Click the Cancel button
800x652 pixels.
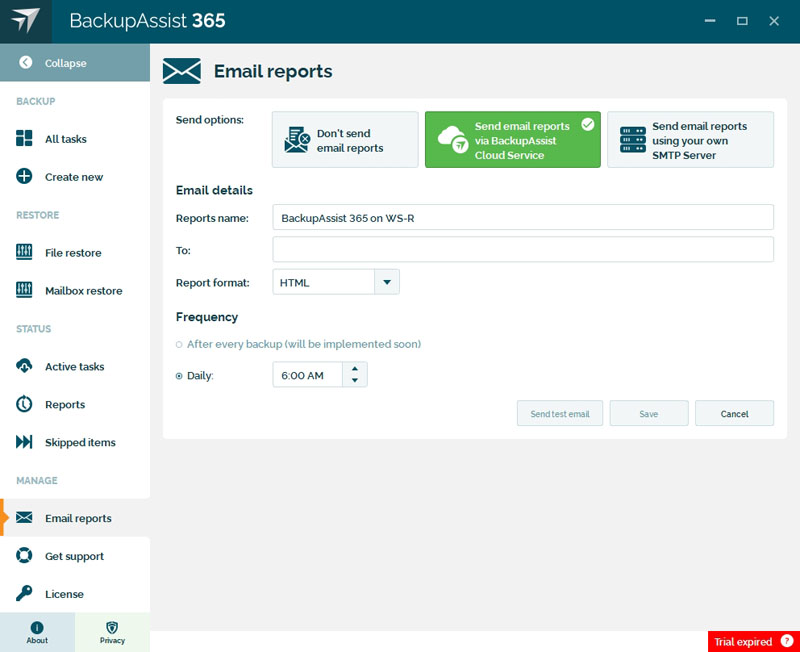[x=734, y=413]
